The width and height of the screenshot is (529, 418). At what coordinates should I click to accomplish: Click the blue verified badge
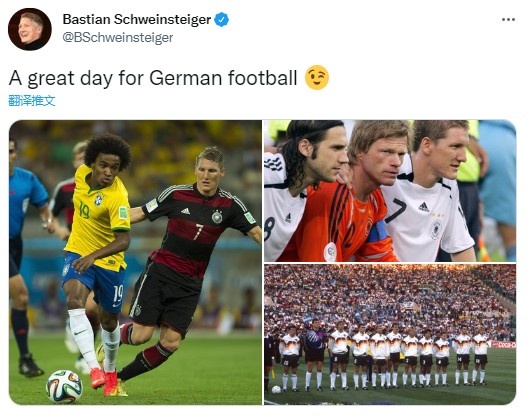222,20
